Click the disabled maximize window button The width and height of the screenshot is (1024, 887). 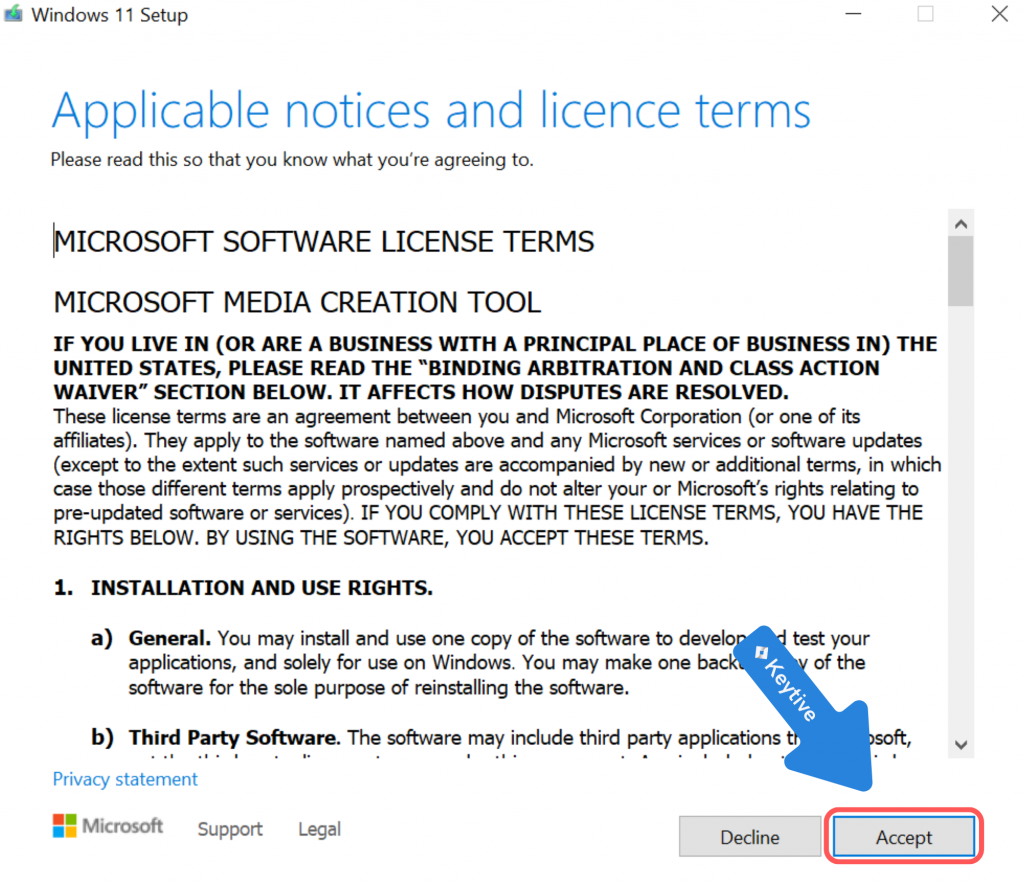(926, 14)
